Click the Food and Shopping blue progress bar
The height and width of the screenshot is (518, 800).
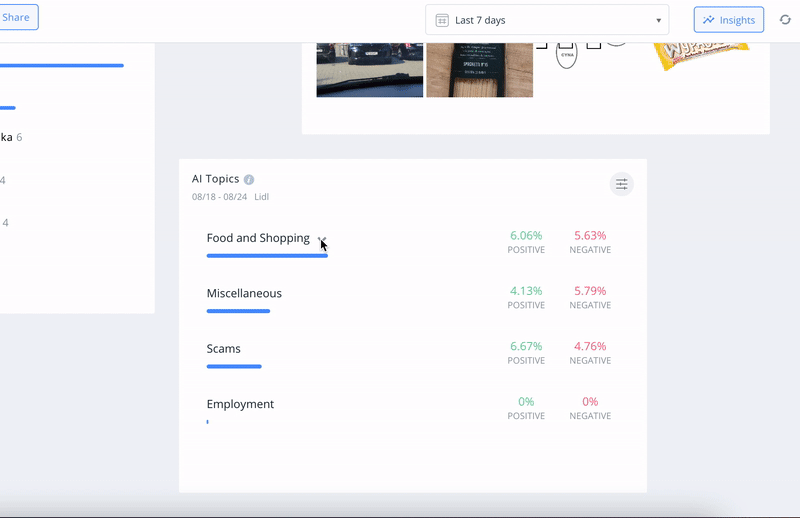tap(267, 256)
